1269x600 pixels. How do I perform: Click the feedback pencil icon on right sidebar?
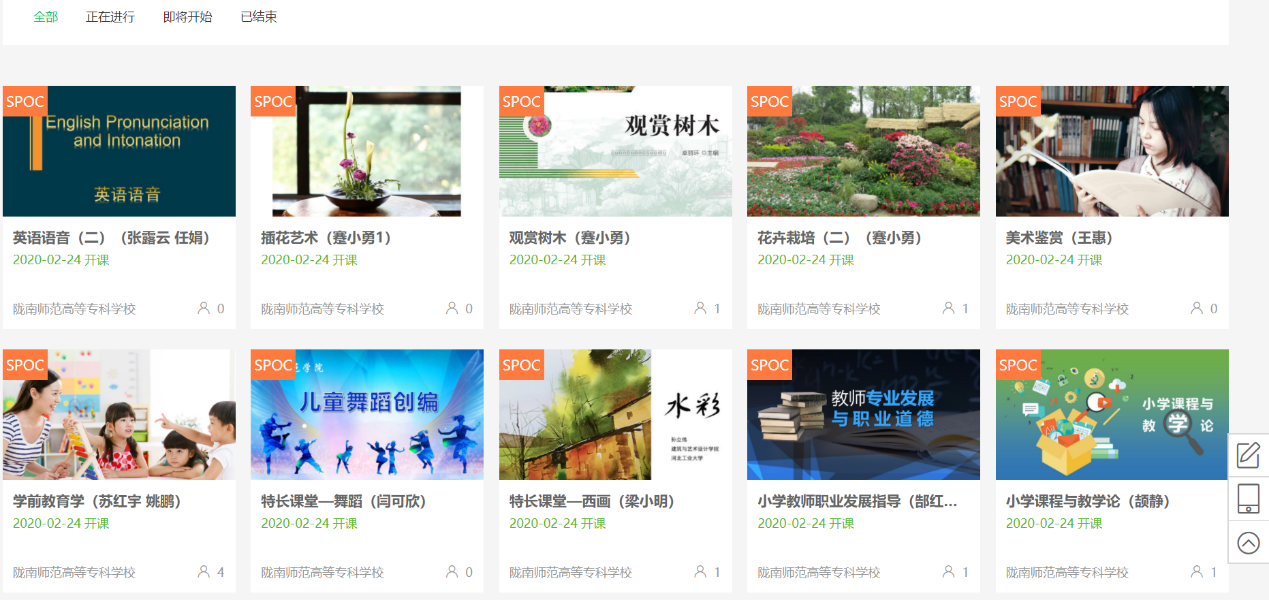(1248, 455)
